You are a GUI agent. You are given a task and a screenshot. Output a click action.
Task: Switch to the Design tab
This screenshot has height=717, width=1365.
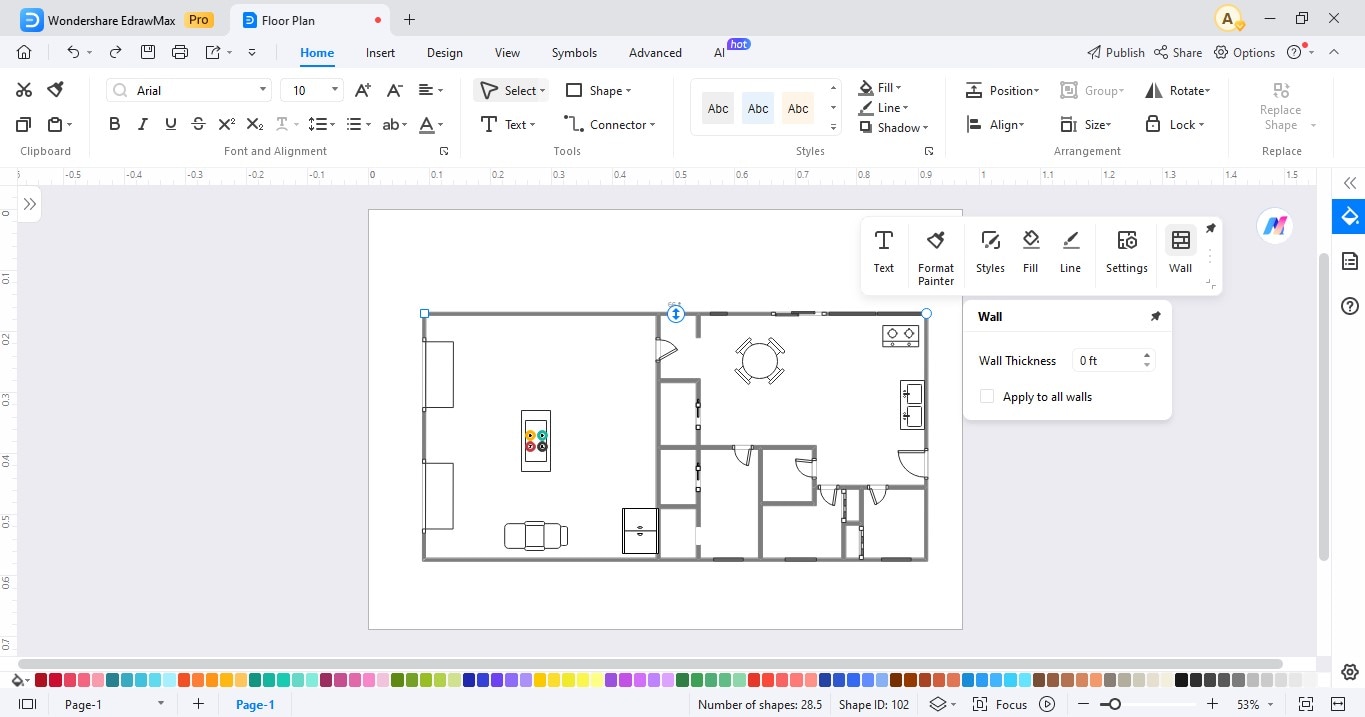click(x=444, y=53)
